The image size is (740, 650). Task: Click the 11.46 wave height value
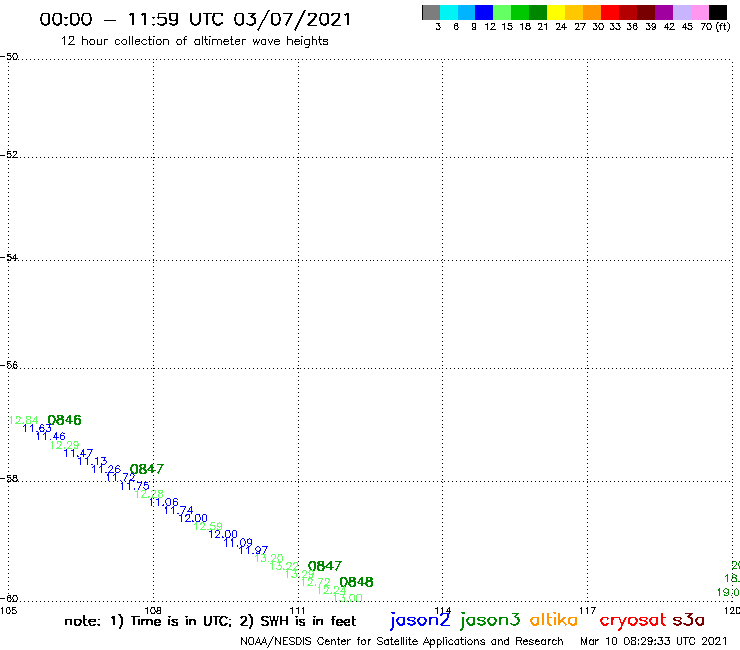(50, 436)
